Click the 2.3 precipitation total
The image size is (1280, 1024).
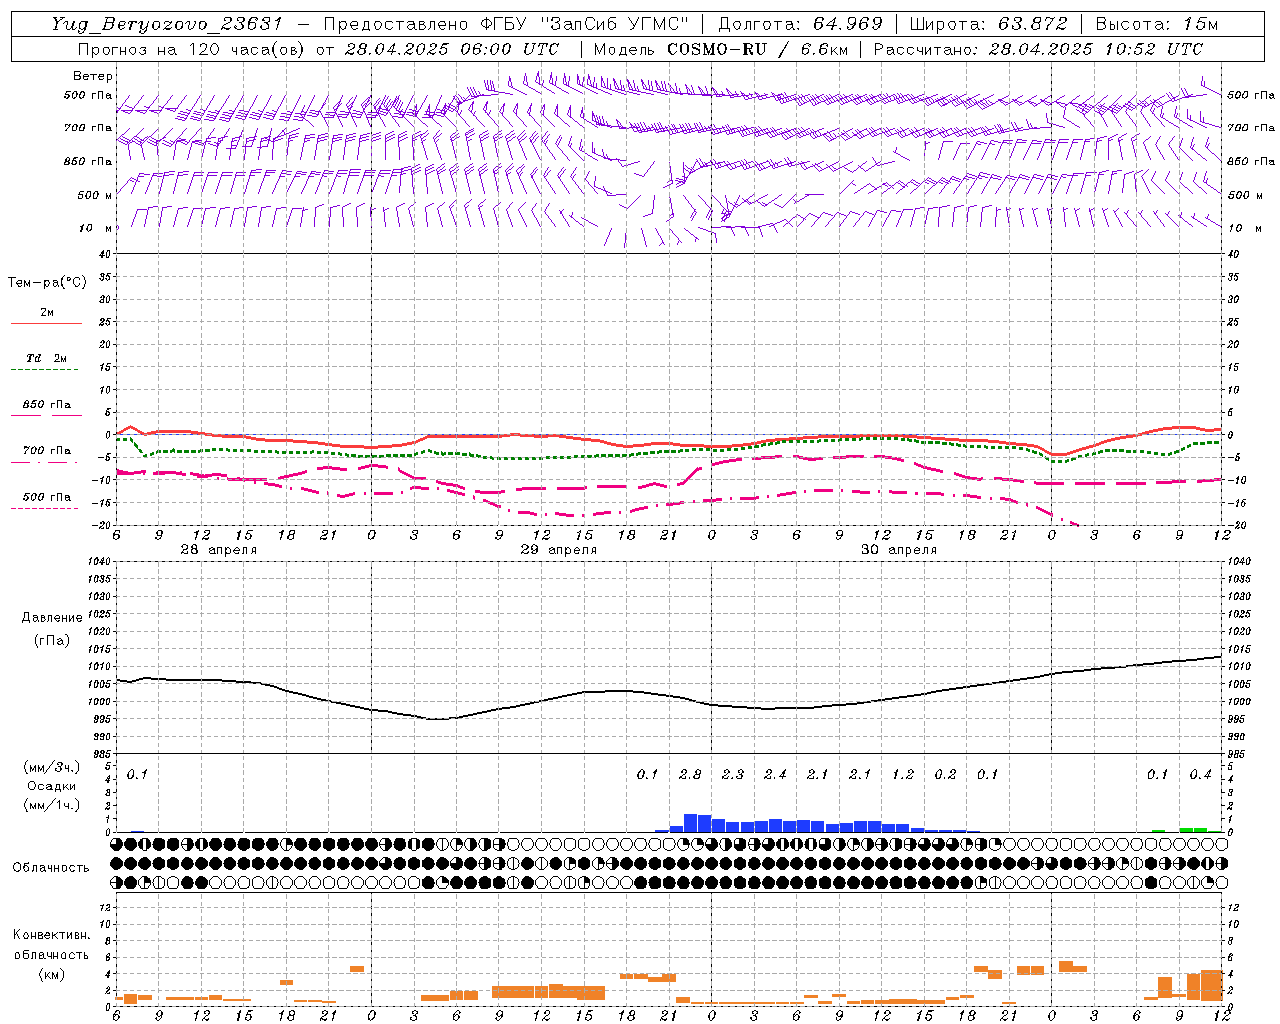click(733, 774)
